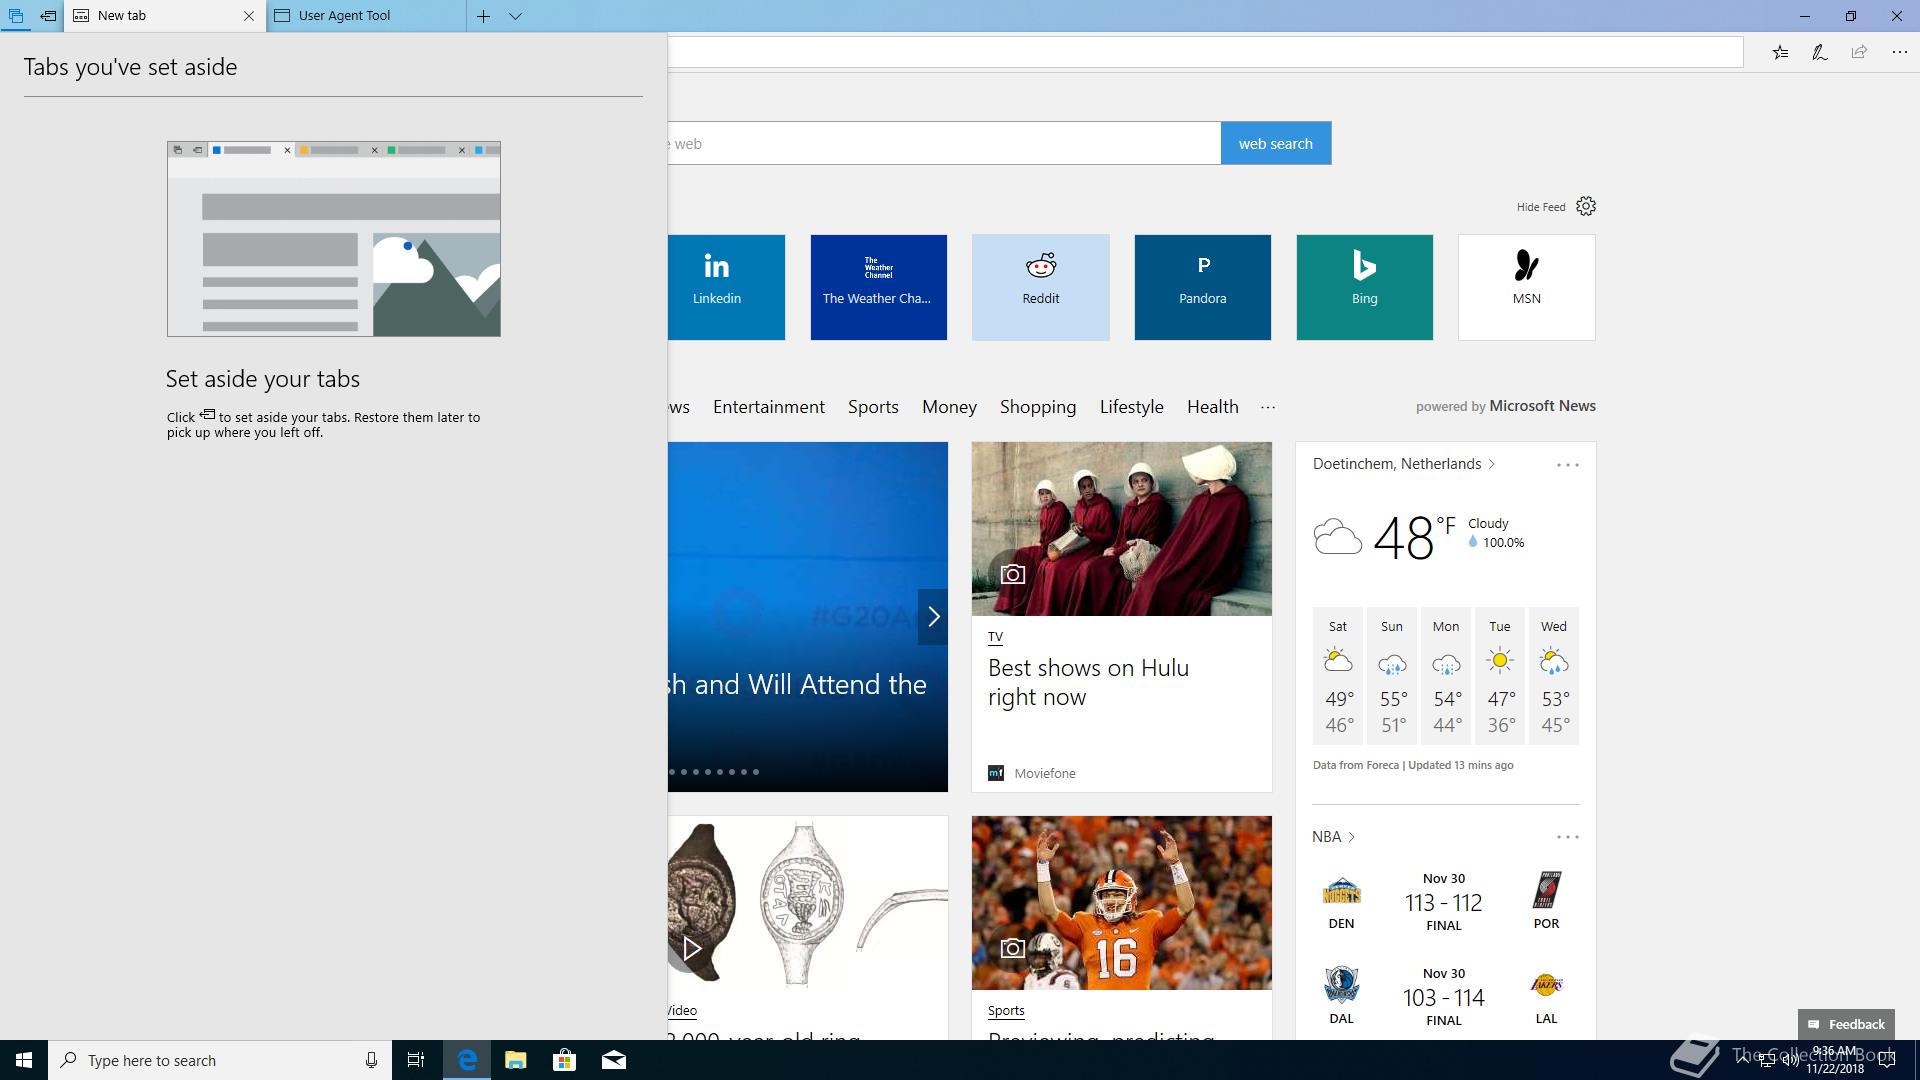
Task: Select the Shopping news category
Action: pyautogui.click(x=1038, y=407)
